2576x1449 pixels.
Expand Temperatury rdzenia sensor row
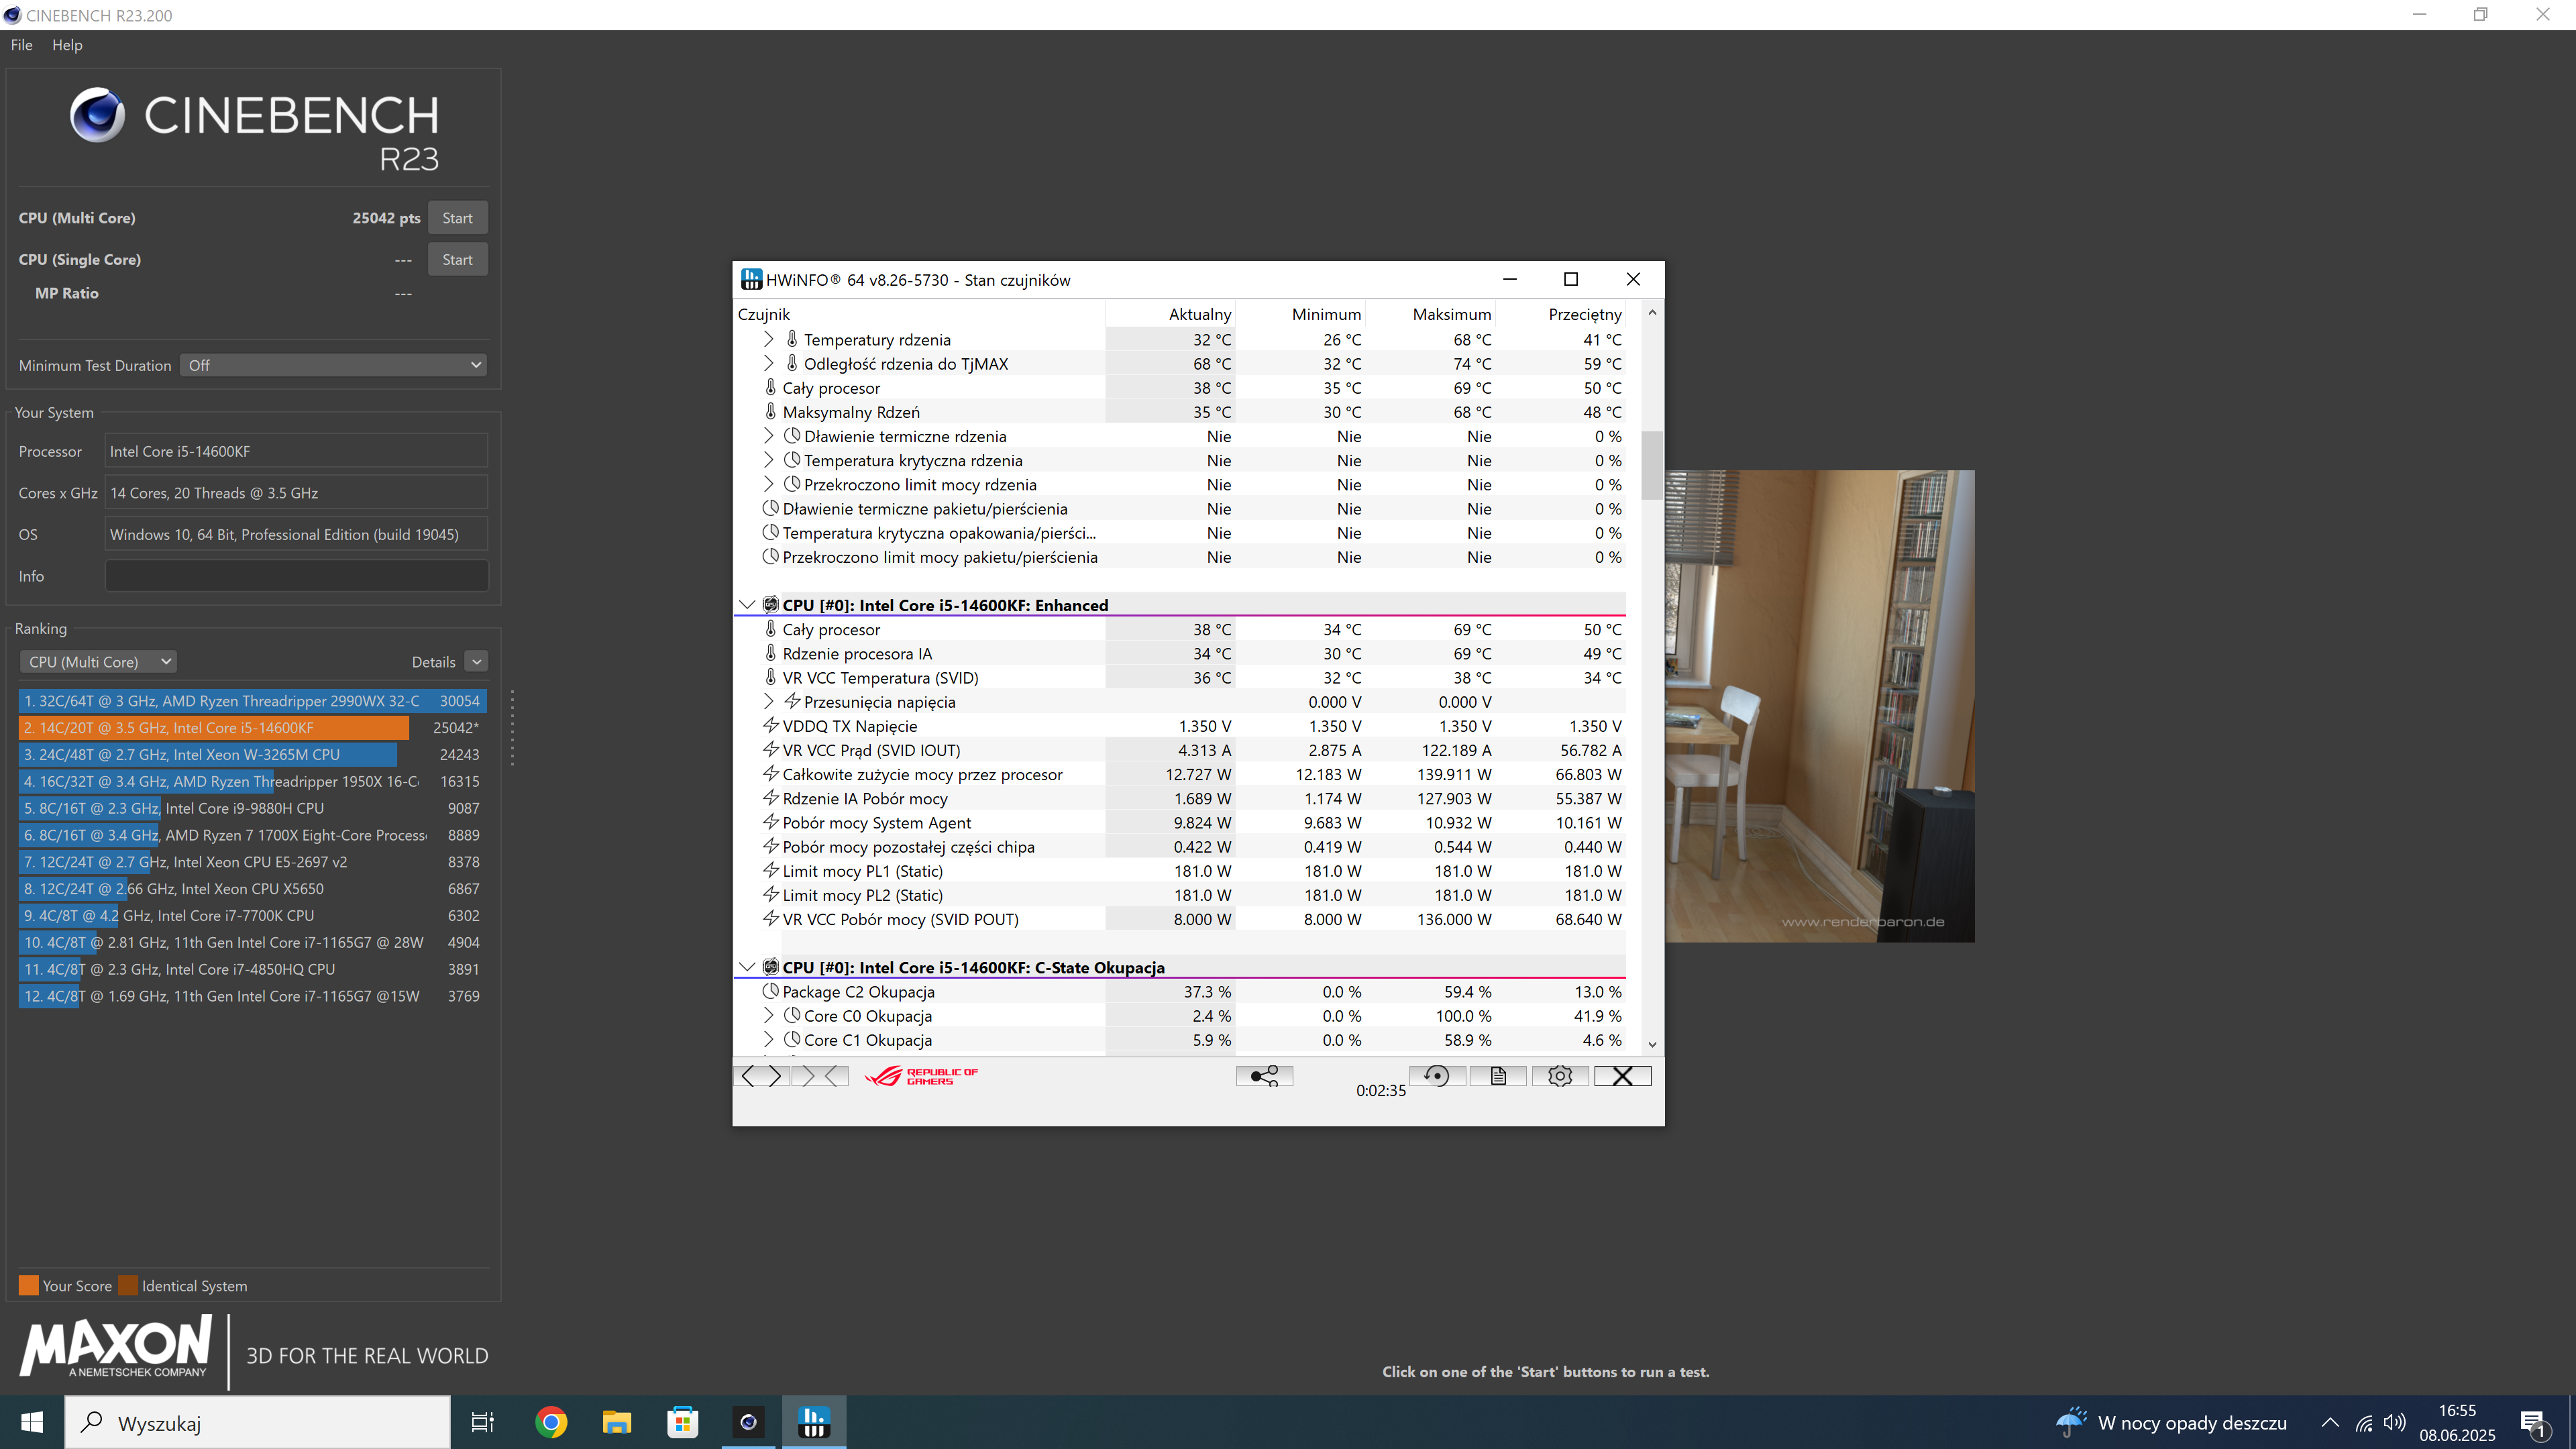tap(768, 340)
